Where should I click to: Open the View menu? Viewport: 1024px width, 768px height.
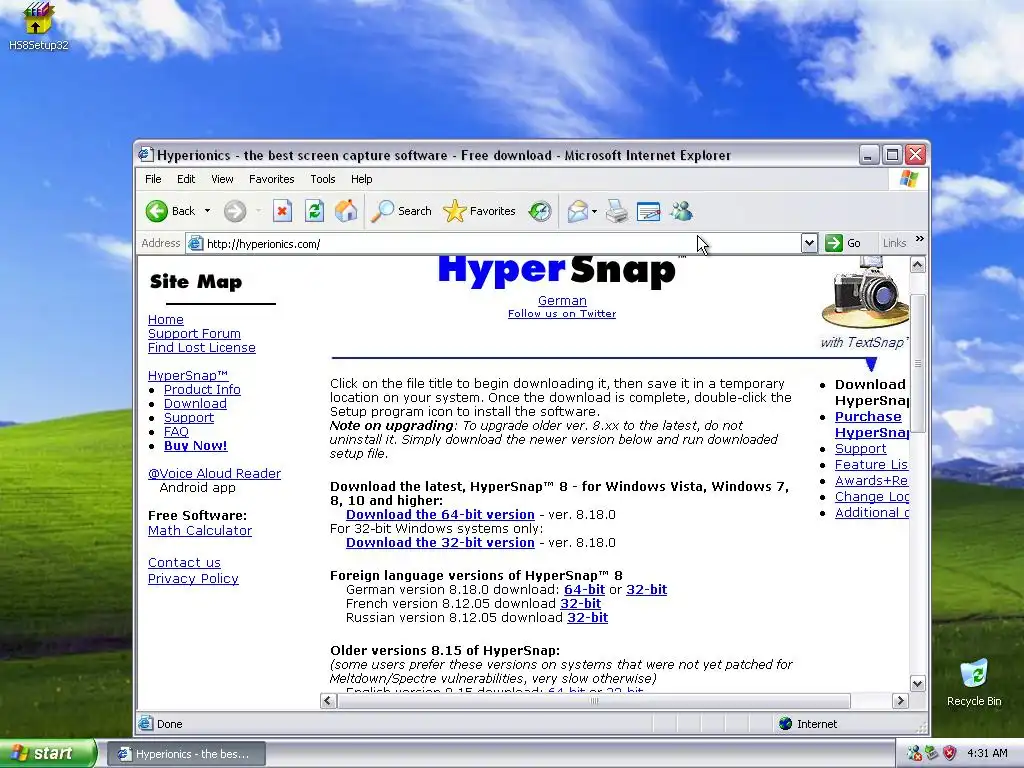click(222, 179)
